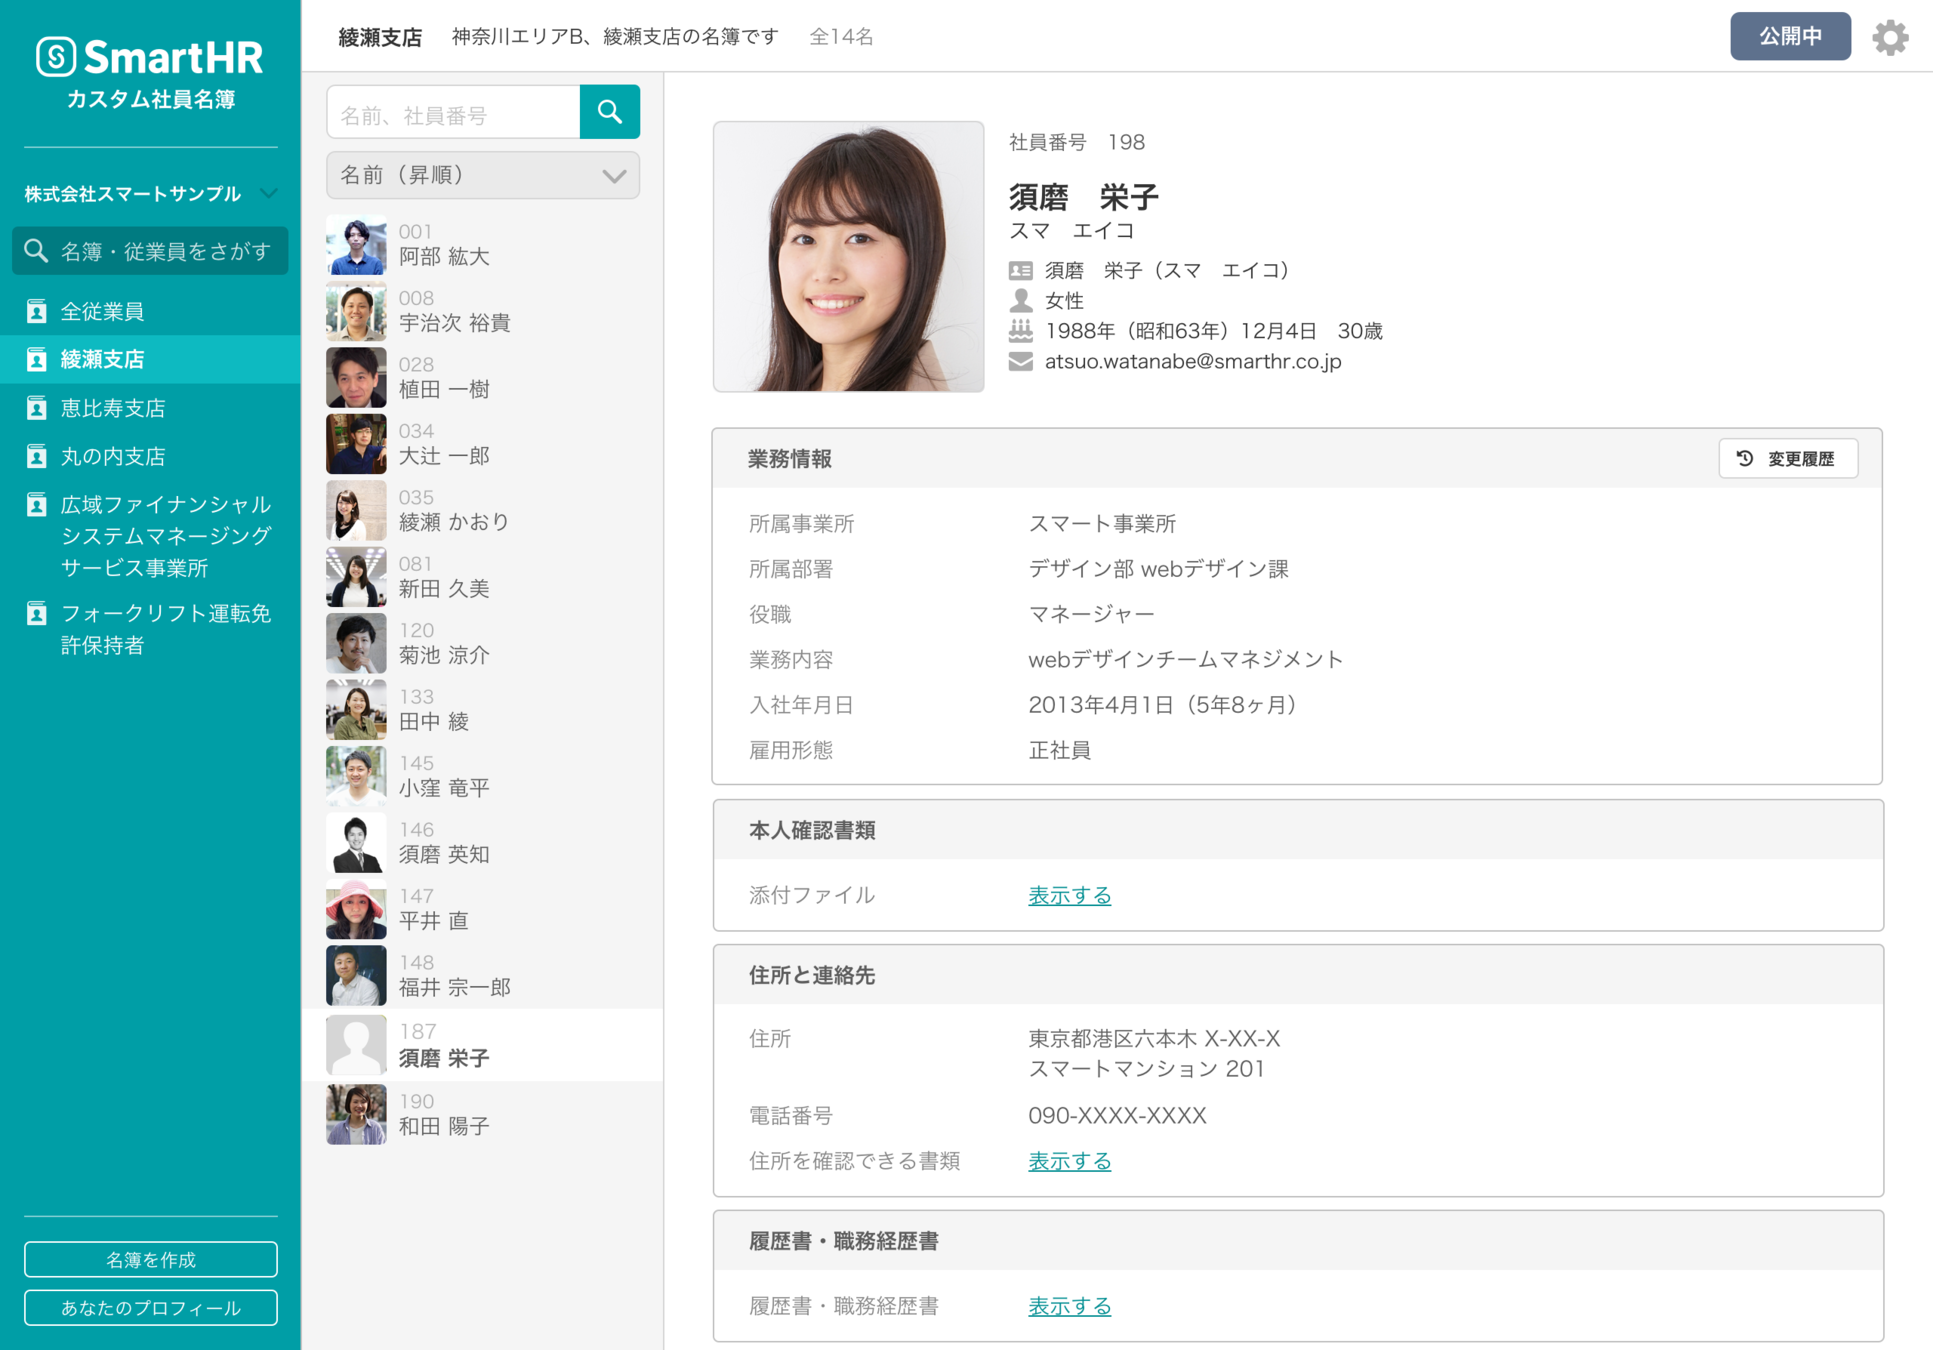This screenshot has height=1350, width=1933.
Task: Click the envelope icon beside the email address
Action: [1020, 362]
